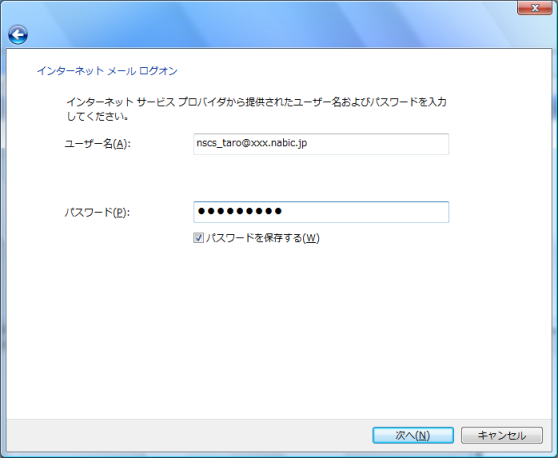Click empty space right of password dots
The width and height of the screenshot is (558, 458).
click(365, 212)
